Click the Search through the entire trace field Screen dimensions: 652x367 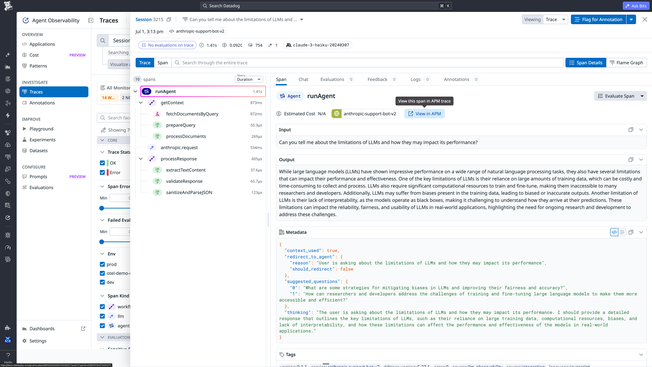point(368,63)
